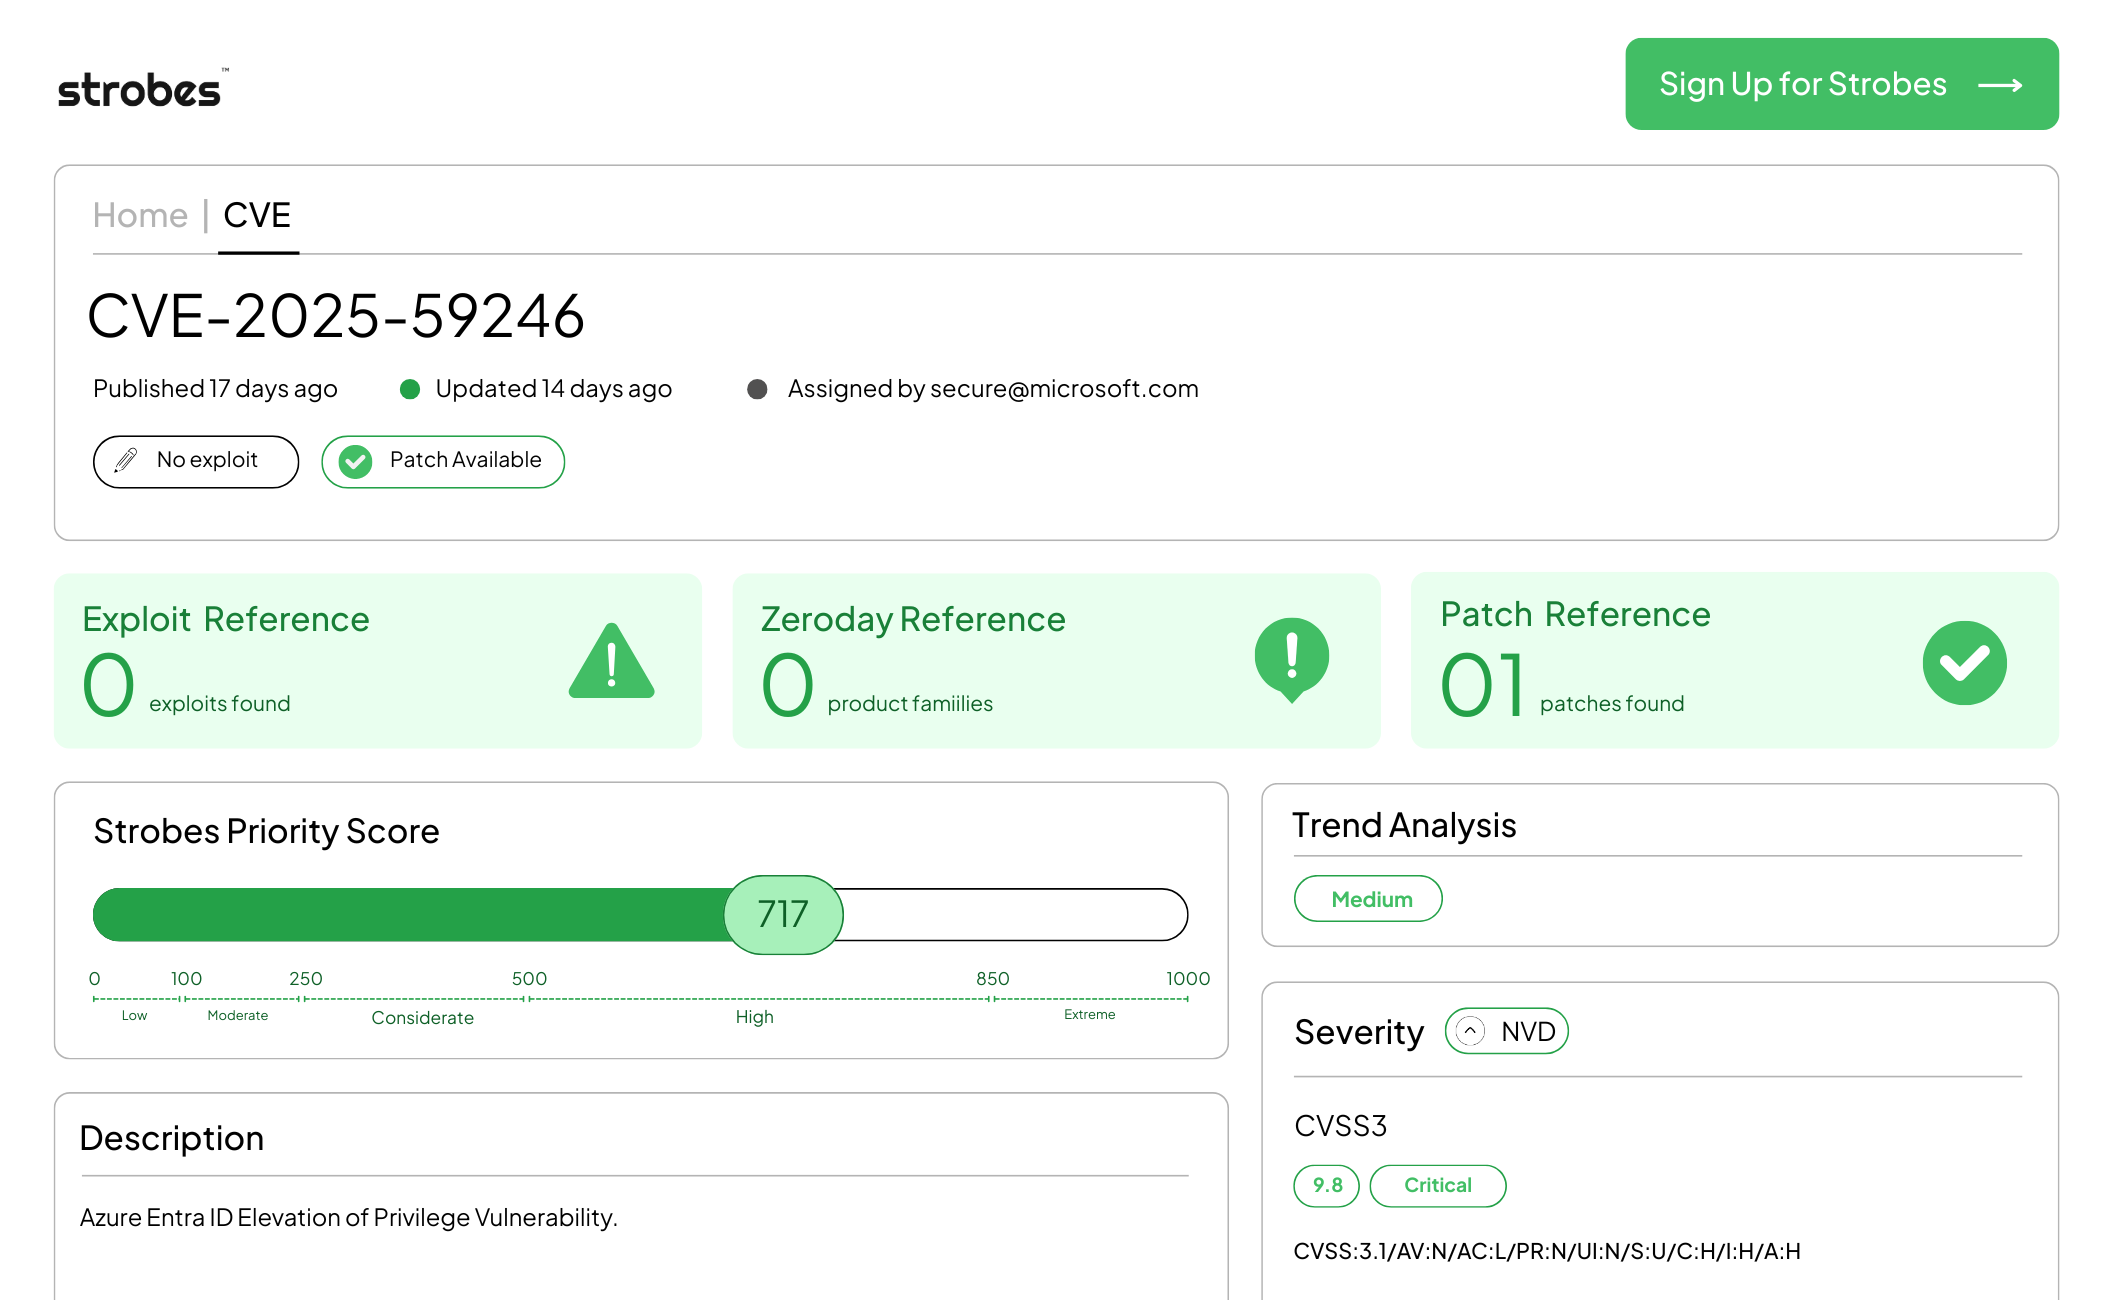Open the NVD severity source dropdown
Image resolution: width=2113 pixels, height=1300 pixels.
[x=1506, y=1031]
